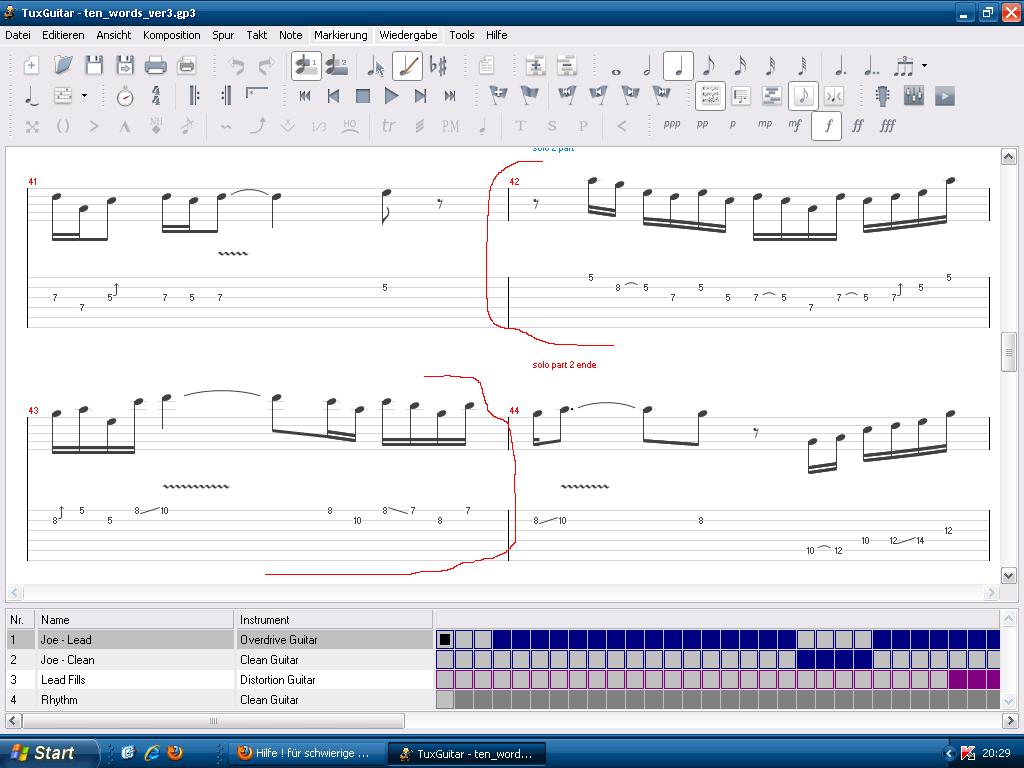Select the 'fff' dynamic
Screen dimensions: 1024x768
887,125
